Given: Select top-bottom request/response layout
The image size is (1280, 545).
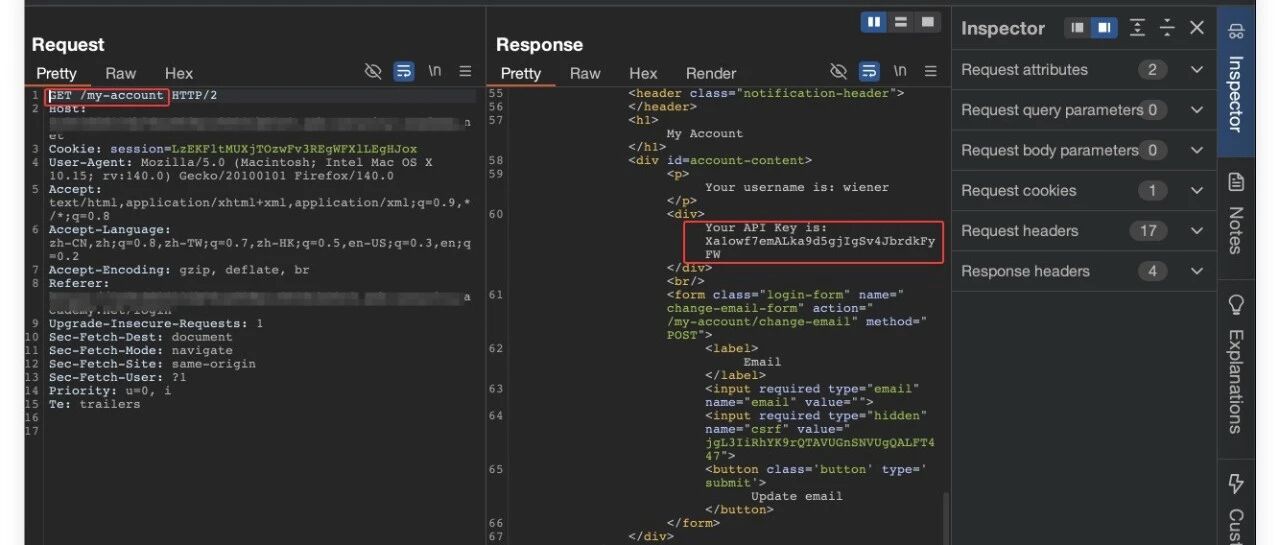Looking at the screenshot, I should 901,21.
